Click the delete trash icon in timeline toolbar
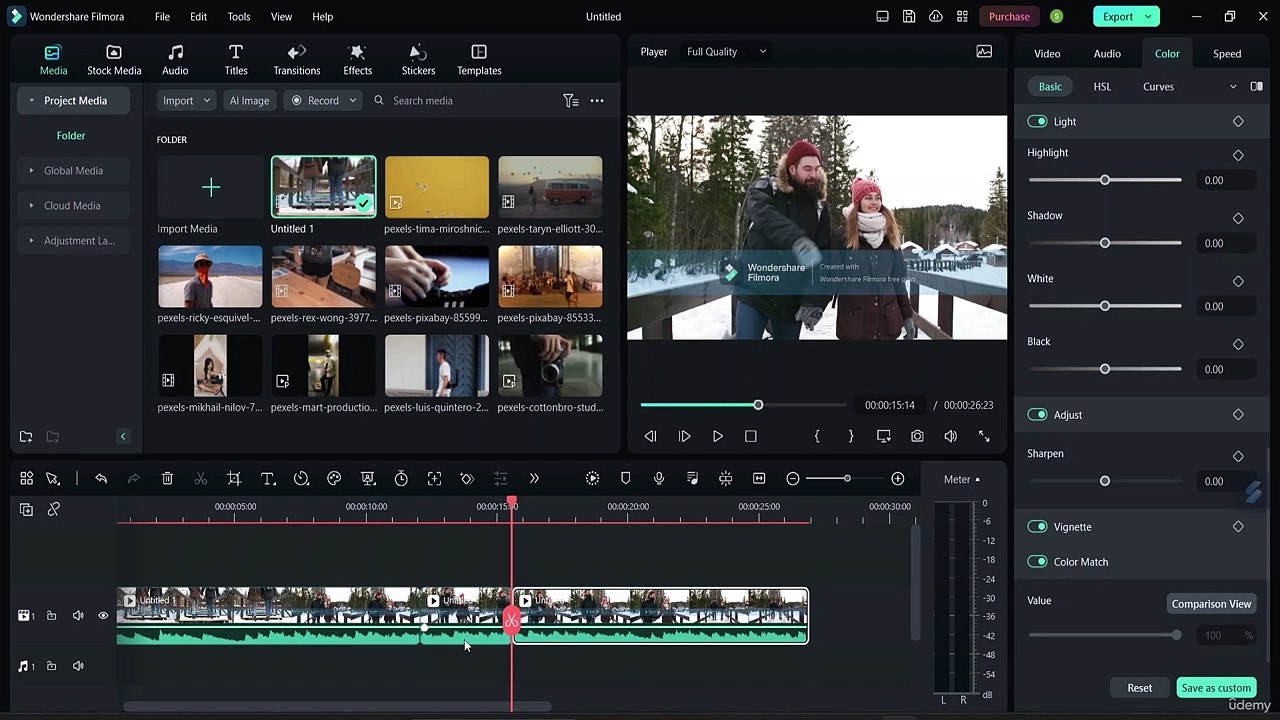The height and width of the screenshot is (720, 1280). click(167, 479)
